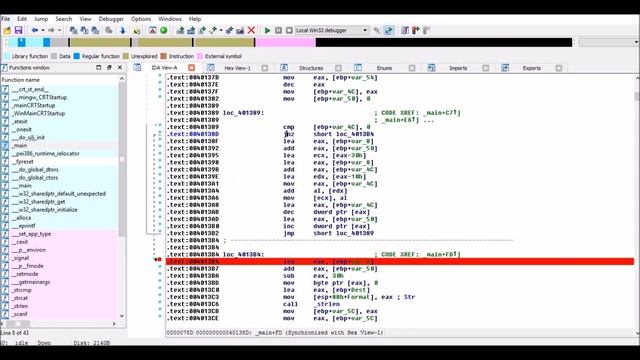The image size is (640, 360).
Task: Close the Imports tab
Action: click(485, 68)
